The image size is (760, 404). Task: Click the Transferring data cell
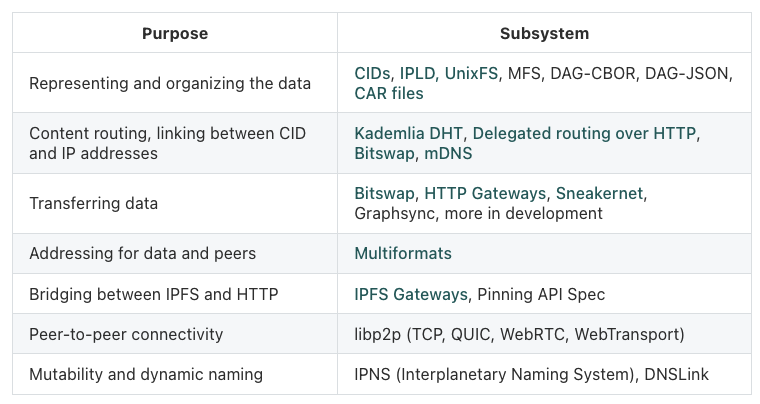(175, 203)
